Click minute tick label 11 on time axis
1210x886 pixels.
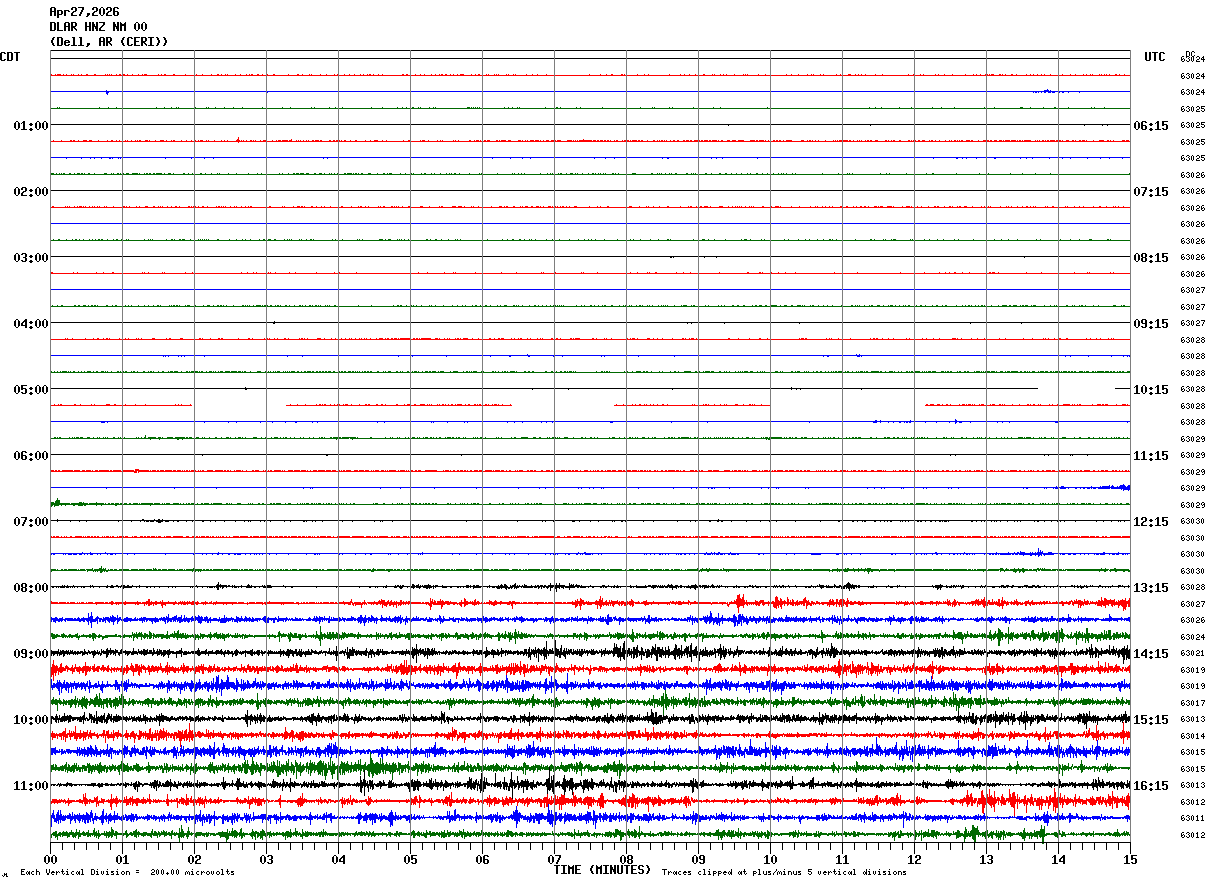point(842,859)
